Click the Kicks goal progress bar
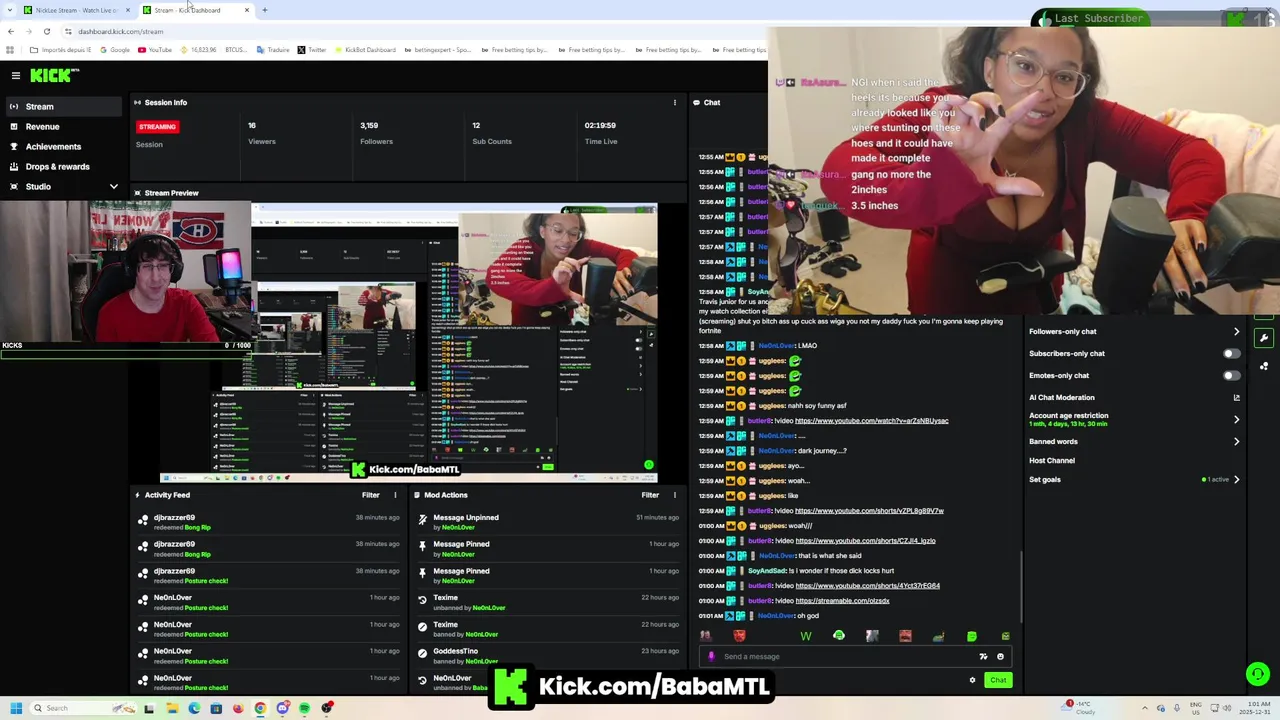1280x720 pixels. [x=125, y=354]
